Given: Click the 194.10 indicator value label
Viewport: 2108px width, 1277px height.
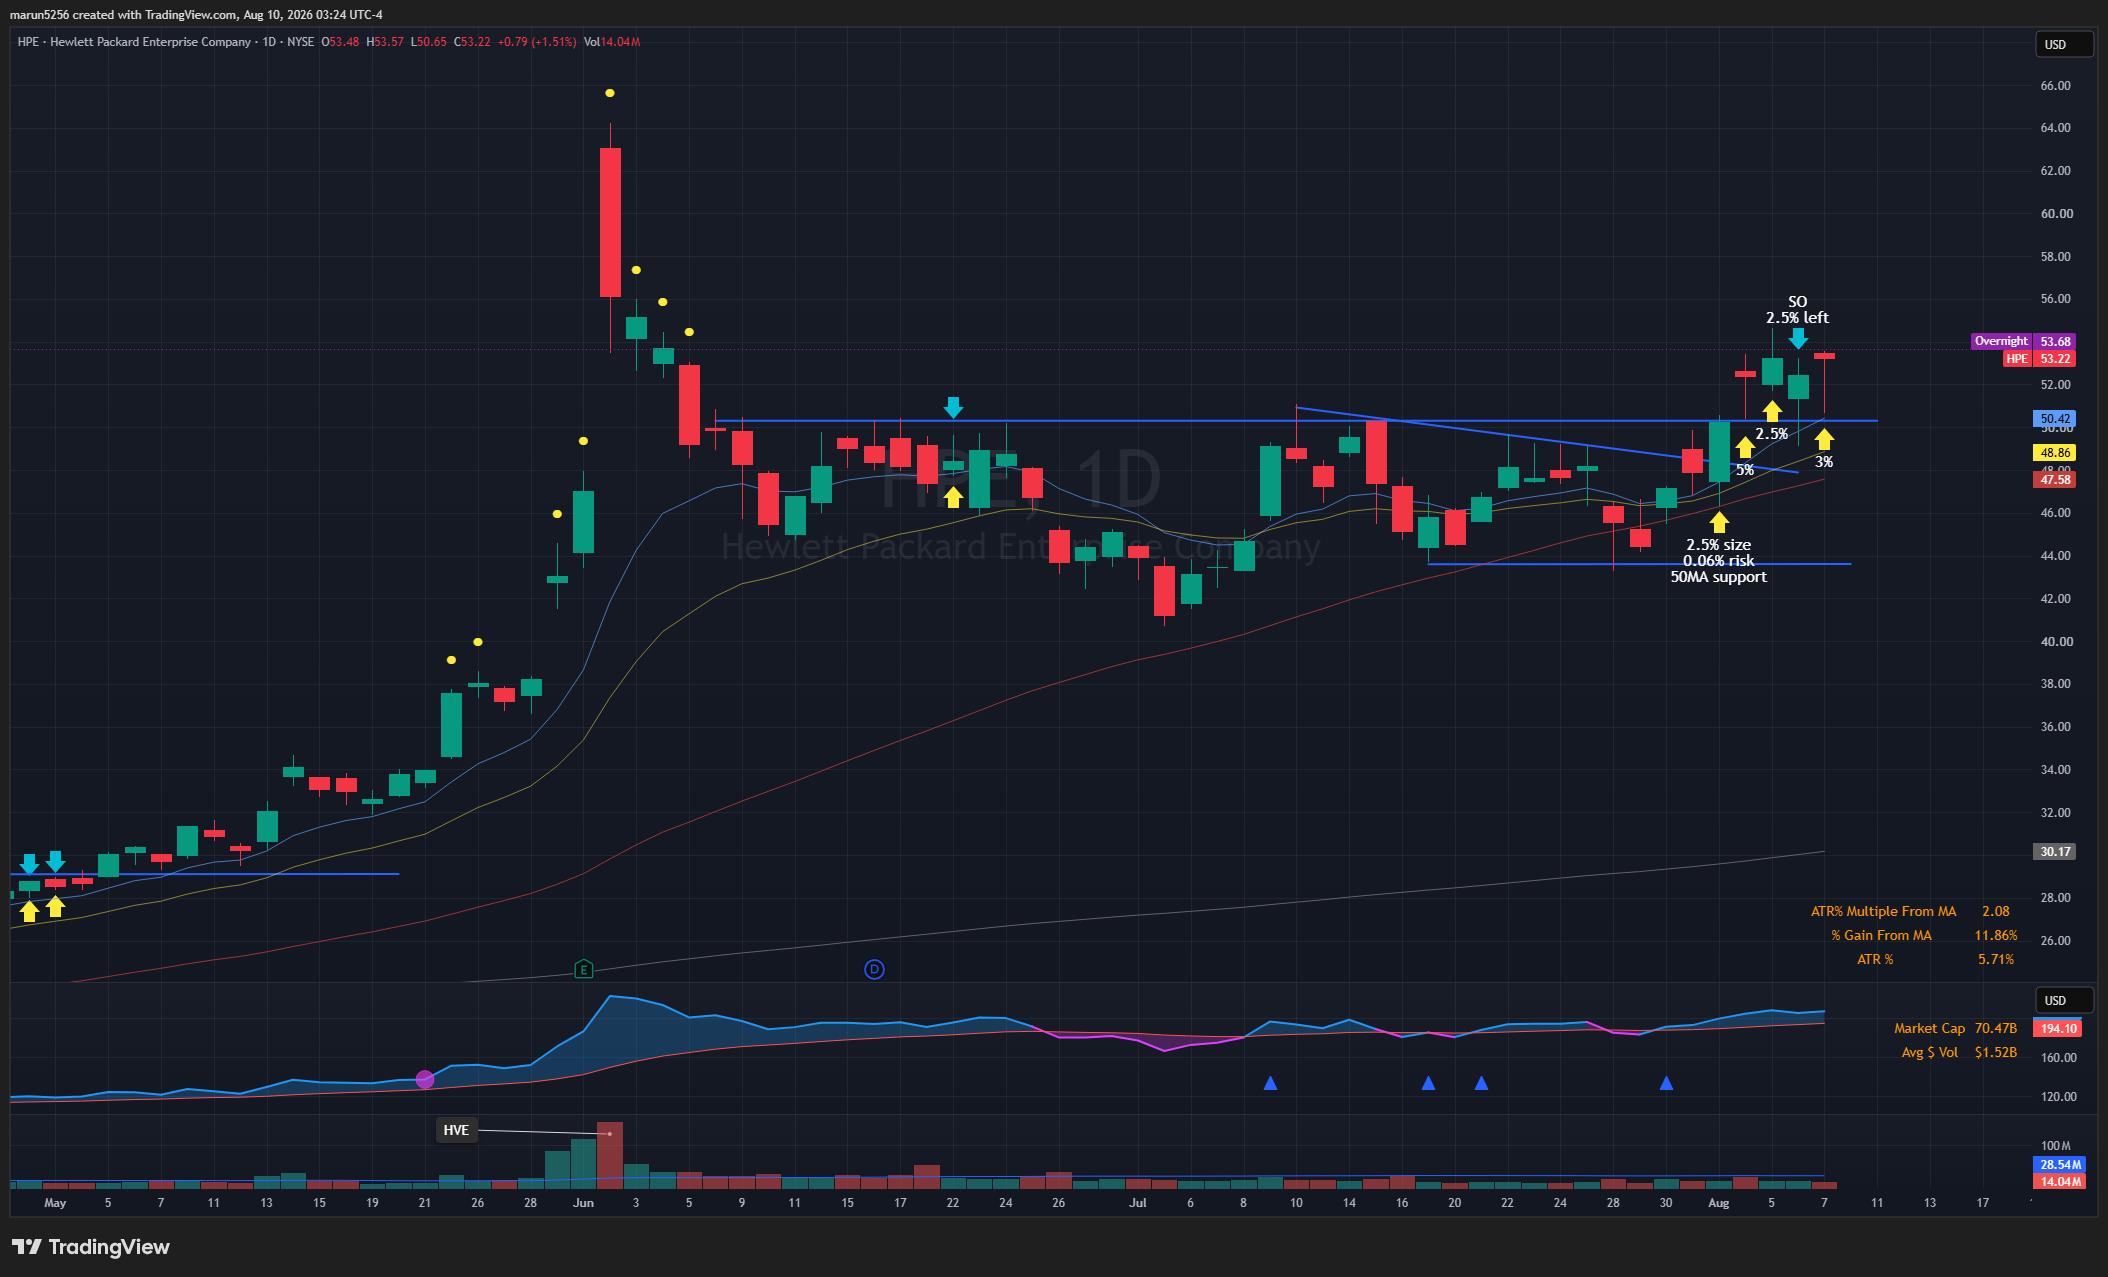Looking at the screenshot, I should (x=2058, y=1028).
